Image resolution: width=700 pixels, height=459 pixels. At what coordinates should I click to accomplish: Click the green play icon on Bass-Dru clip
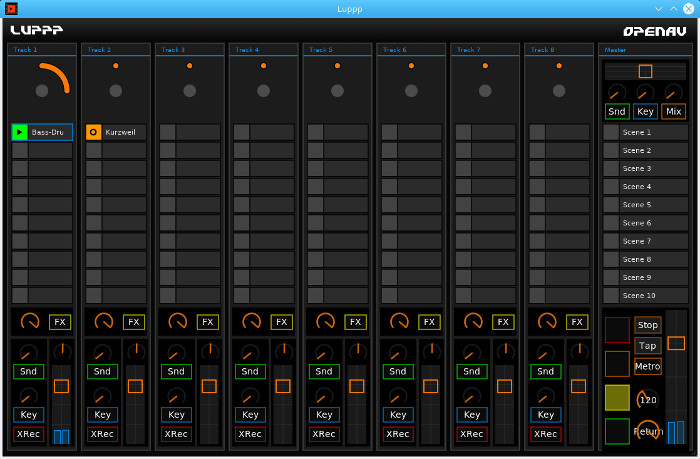(20, 132)
